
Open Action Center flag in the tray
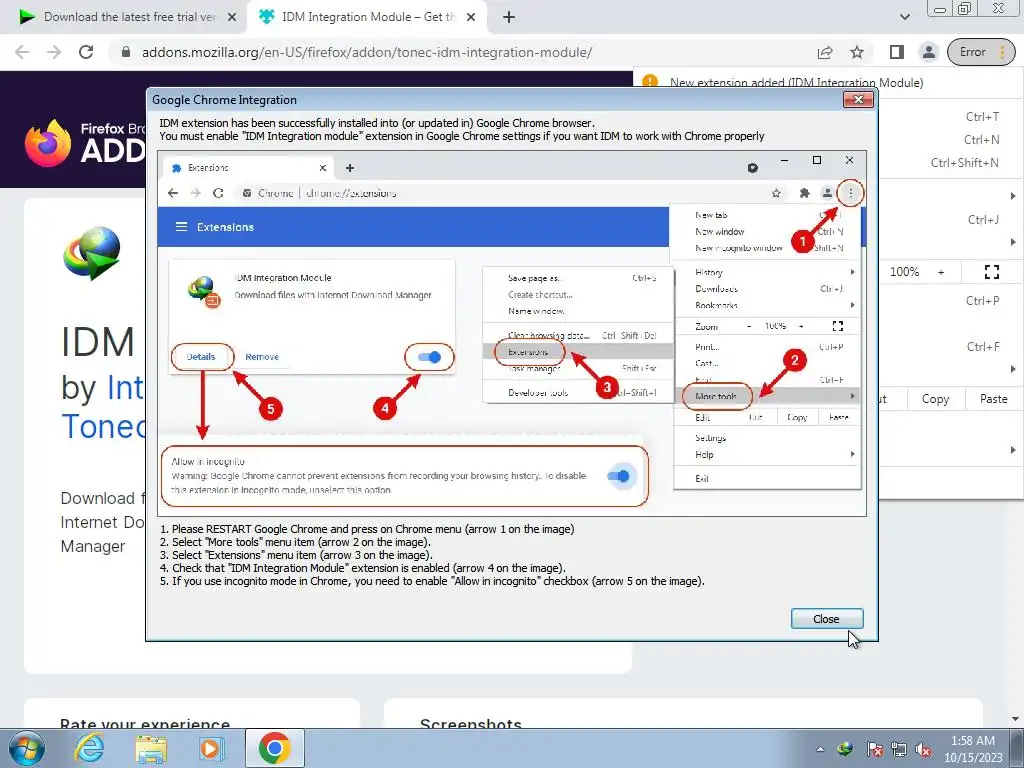(x=874, y=749)
